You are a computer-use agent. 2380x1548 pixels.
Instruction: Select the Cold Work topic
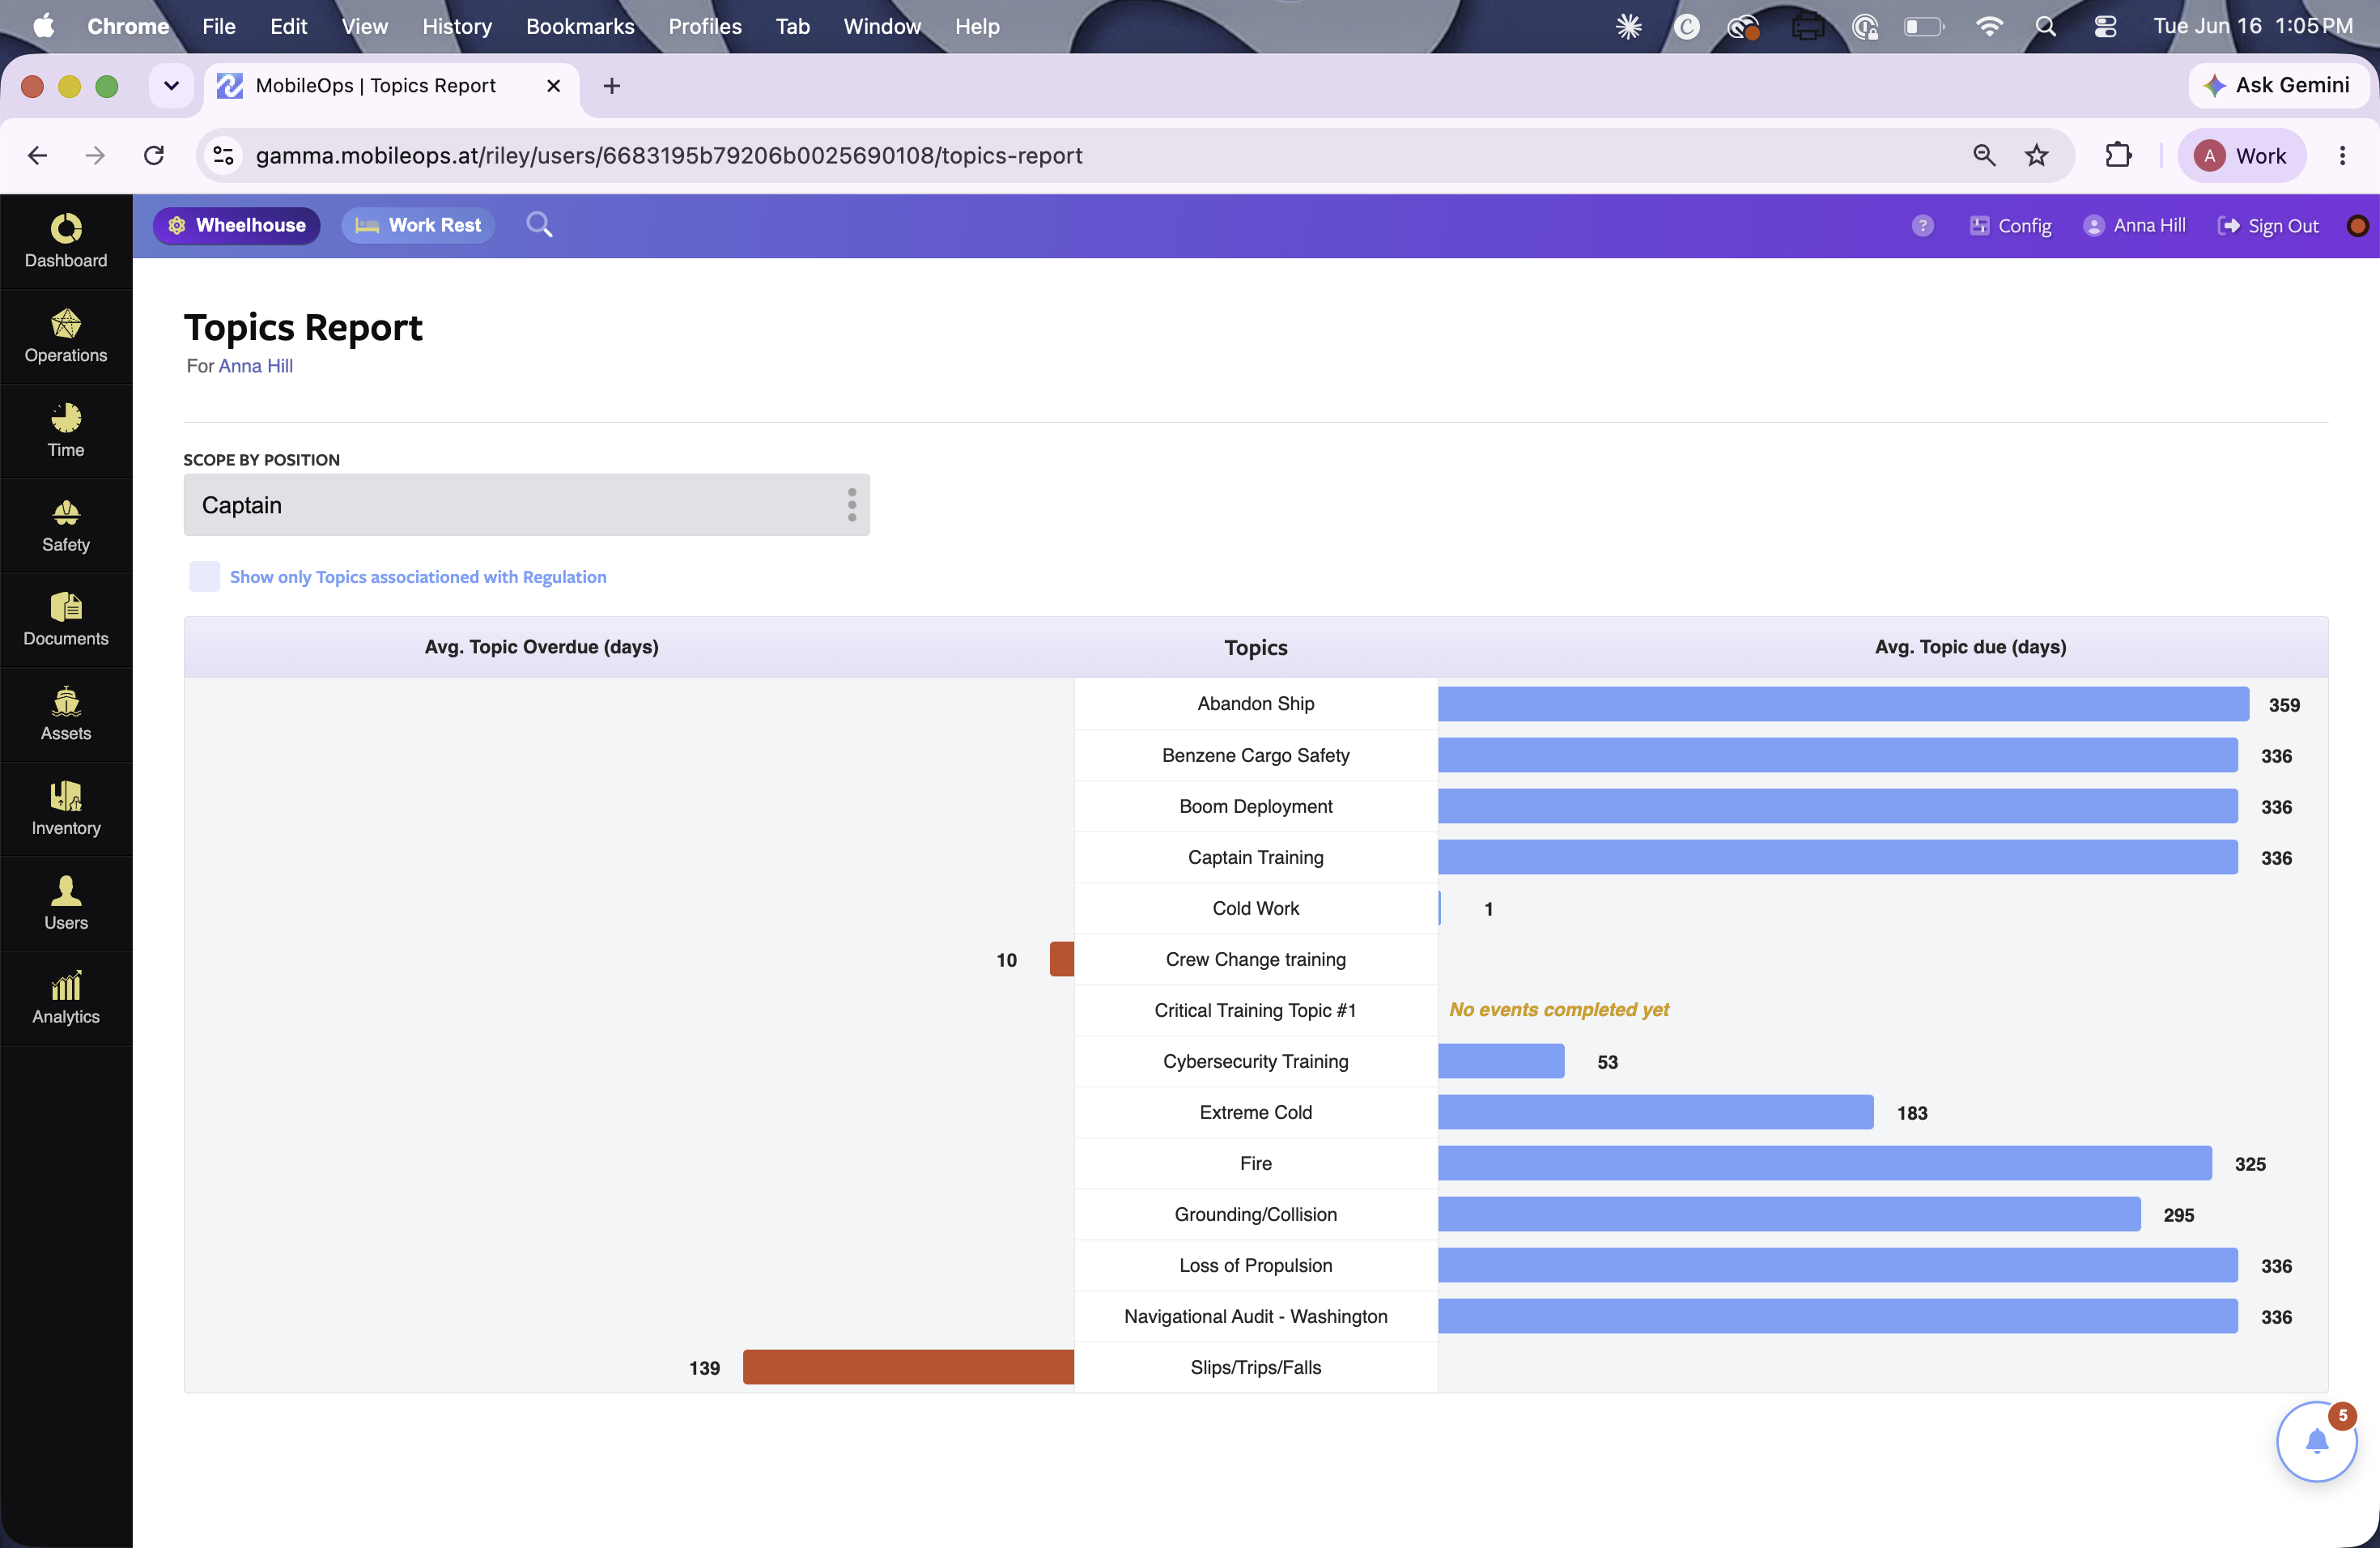1256,908
